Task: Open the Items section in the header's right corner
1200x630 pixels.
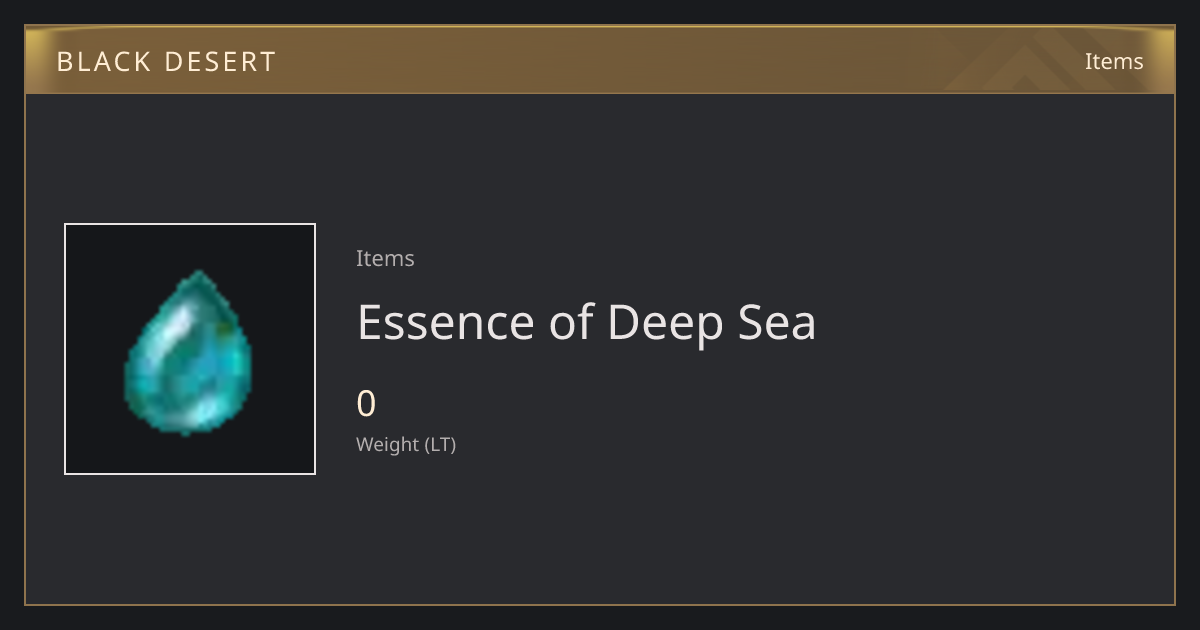Action: click(1114, 61)
